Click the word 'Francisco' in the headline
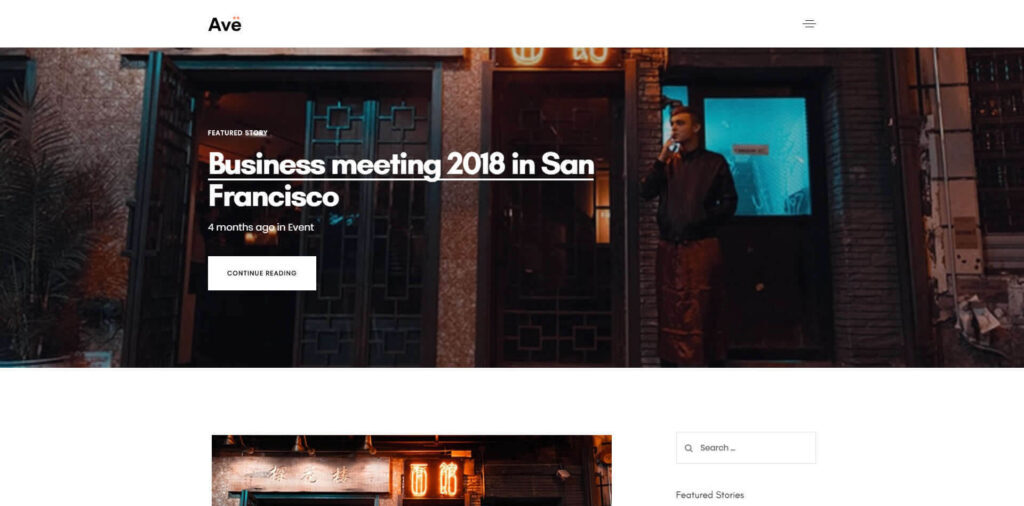Image resolution: width=1024 pixels, height=506 pixels. [274, 197]
